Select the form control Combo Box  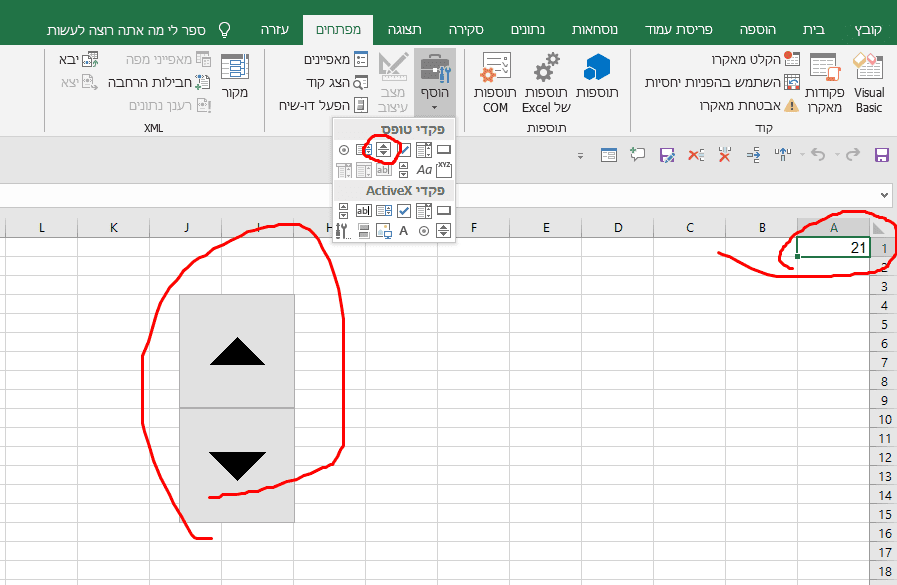coord(424,150)
